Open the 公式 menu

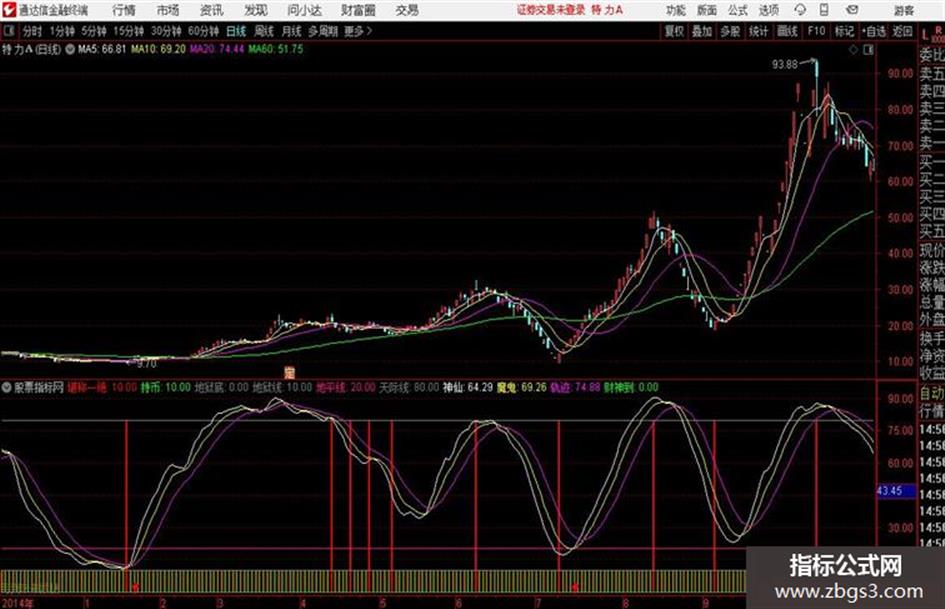point(737,10)
